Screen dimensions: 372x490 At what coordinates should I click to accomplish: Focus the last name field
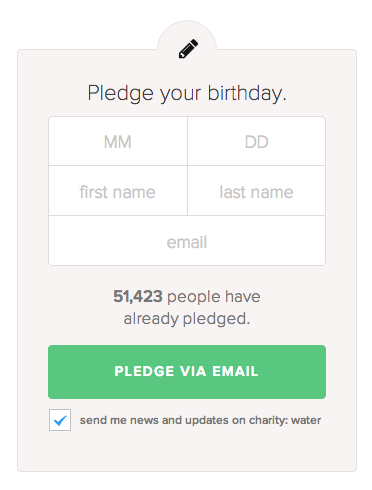256,191
